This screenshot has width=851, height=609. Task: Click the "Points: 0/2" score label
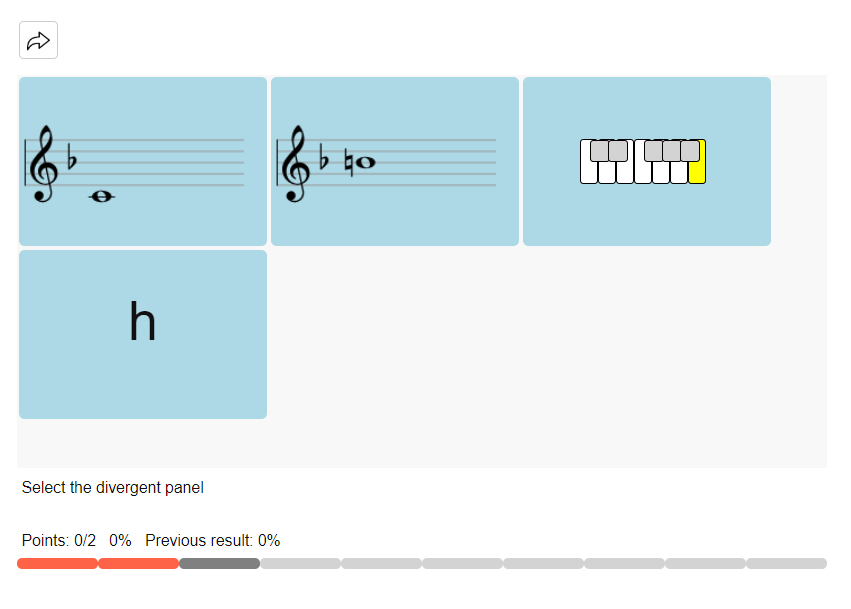[x=59, y=541]
